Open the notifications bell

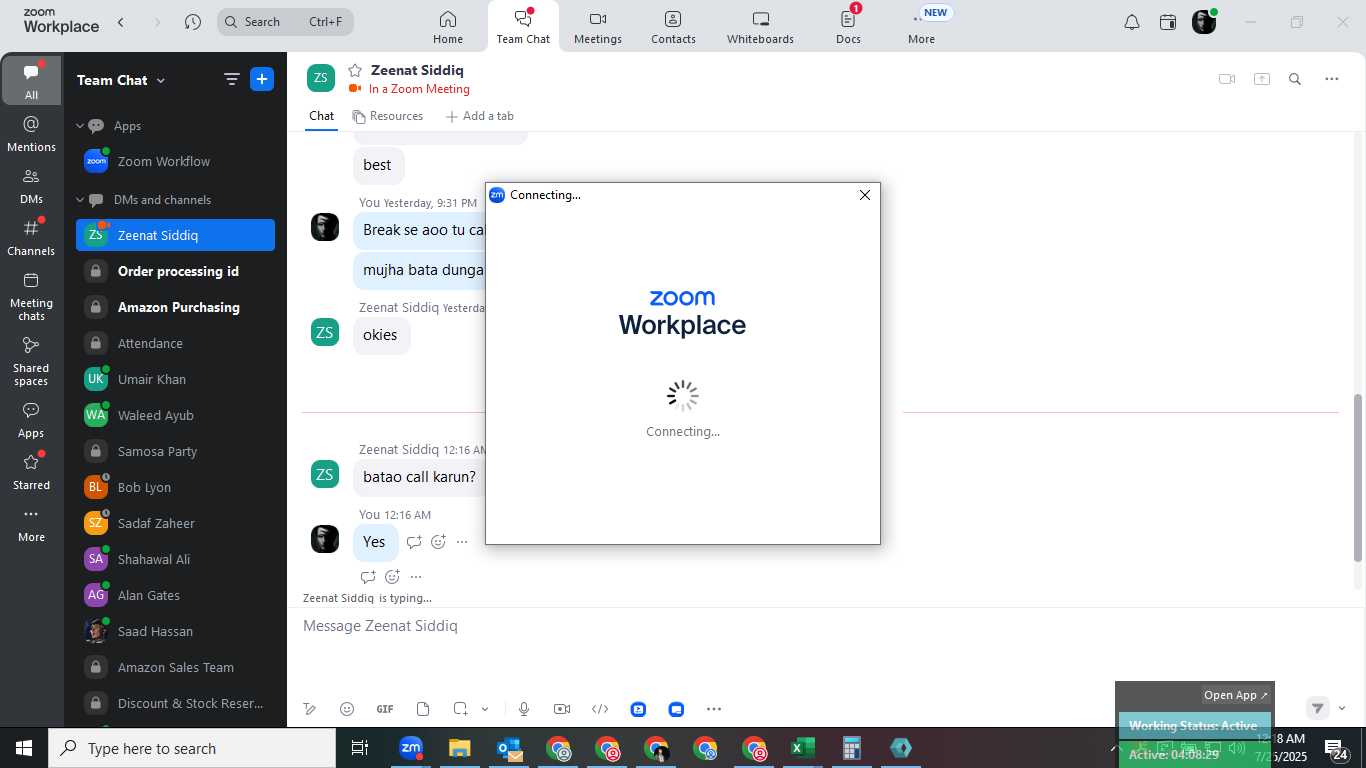click(1132, 22)
